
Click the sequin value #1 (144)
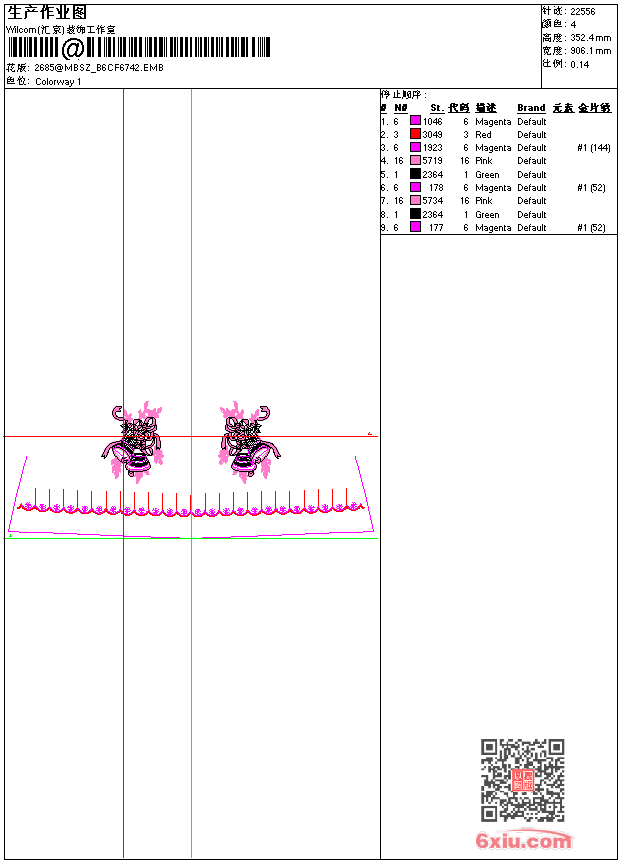[594, 148]
